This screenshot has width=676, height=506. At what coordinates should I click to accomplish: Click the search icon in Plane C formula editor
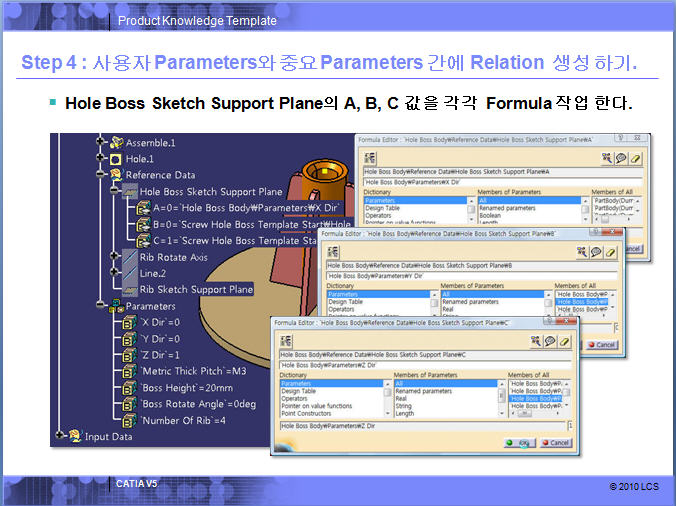tap(533, 341)
